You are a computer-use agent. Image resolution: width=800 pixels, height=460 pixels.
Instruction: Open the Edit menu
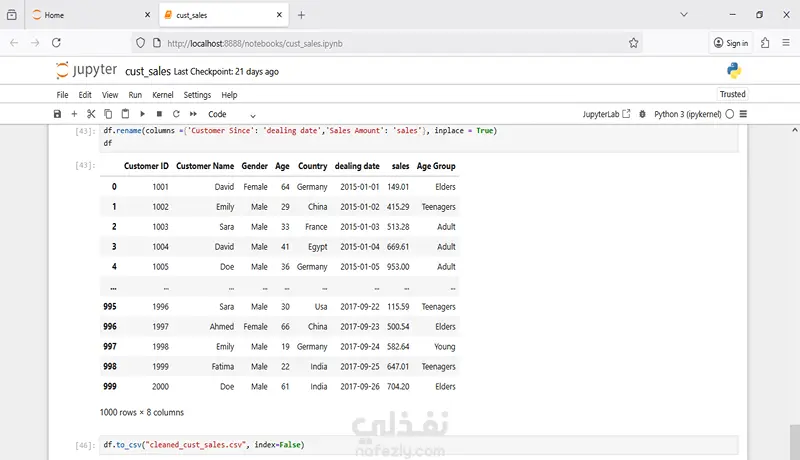coord(85,95)
